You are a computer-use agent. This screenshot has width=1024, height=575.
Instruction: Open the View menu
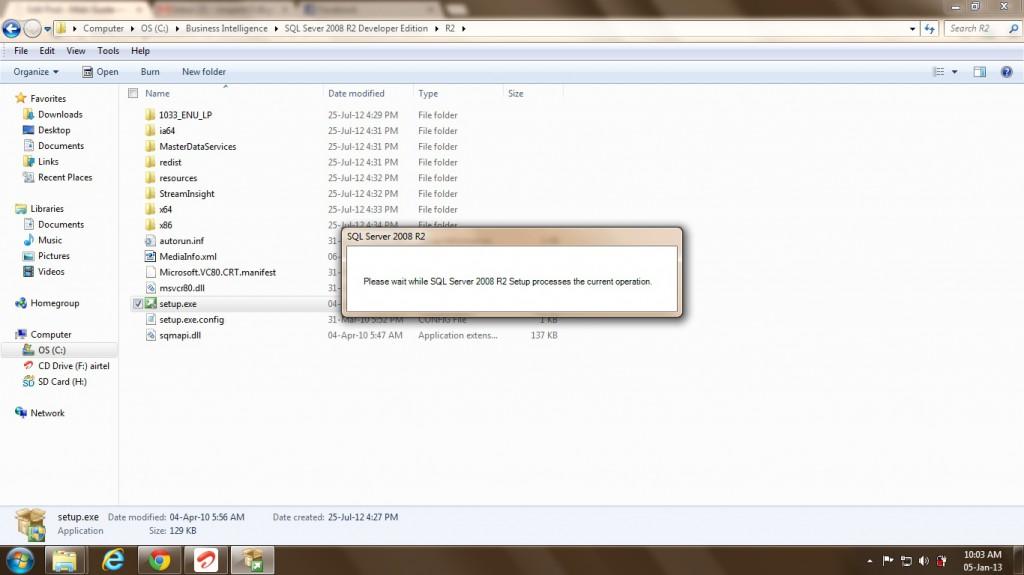76,51
